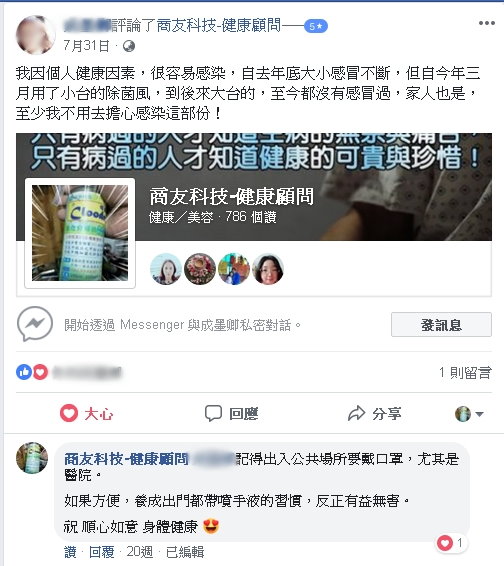Click the share arrow icon
This screenshot has width=504, height=566.
point(357,413)
